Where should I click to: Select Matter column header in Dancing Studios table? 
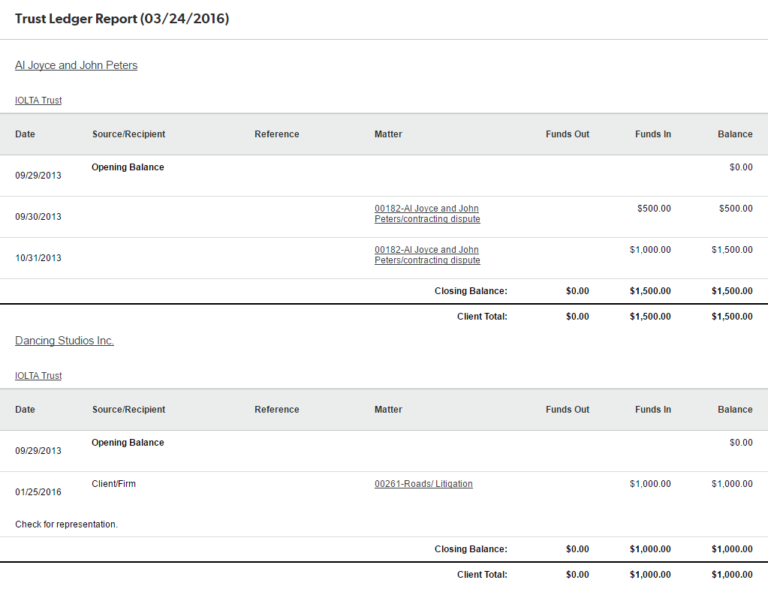[x=388, y=409]
